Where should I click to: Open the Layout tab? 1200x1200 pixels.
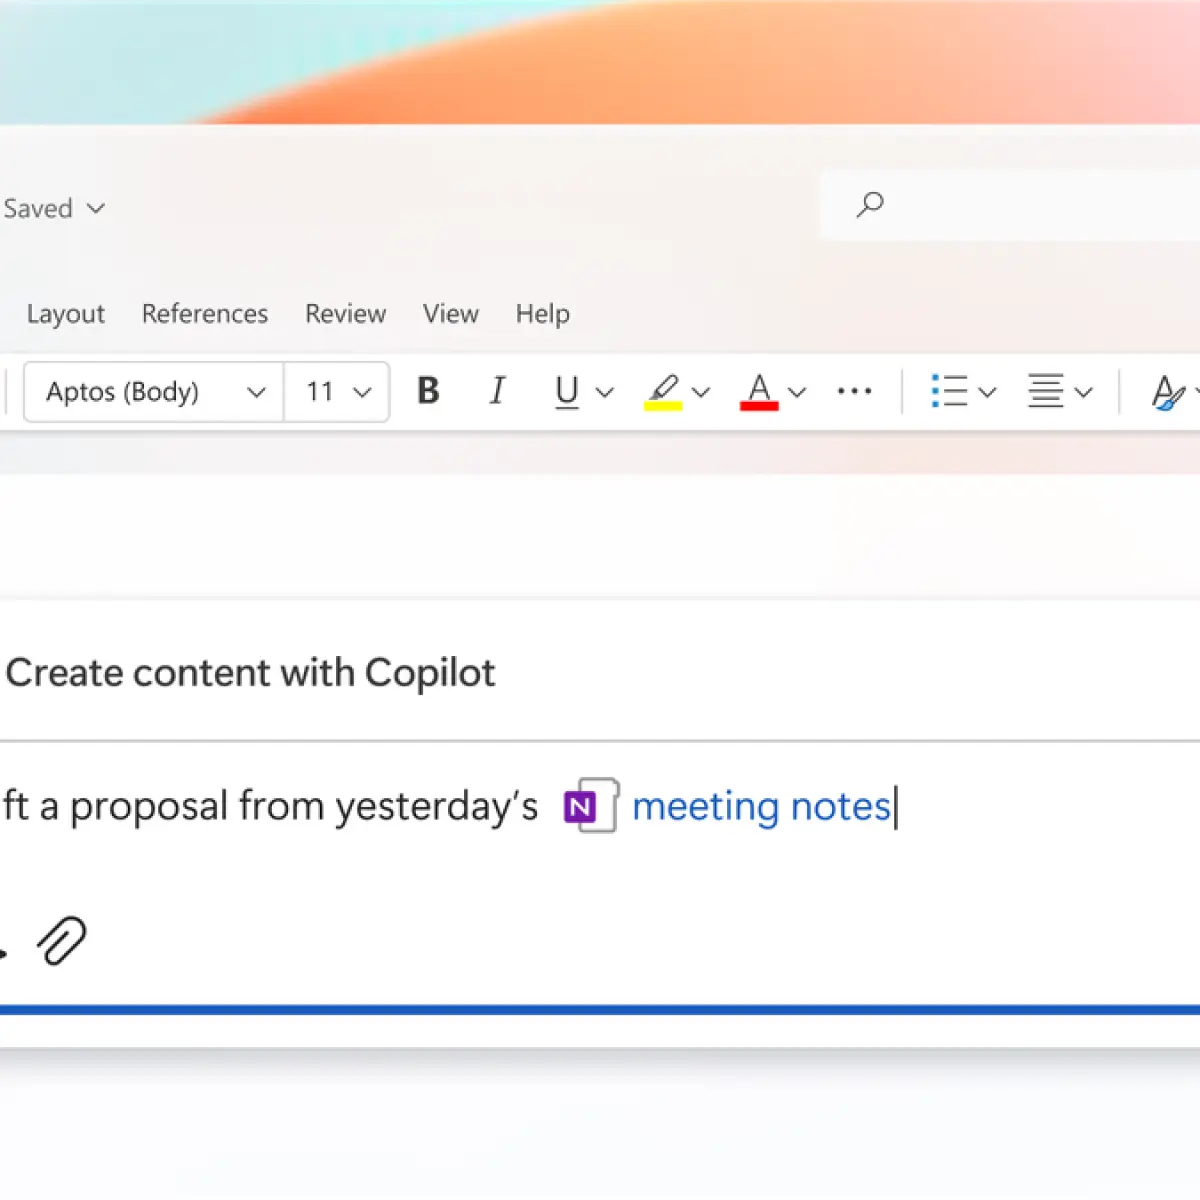[x=65, y=314]
